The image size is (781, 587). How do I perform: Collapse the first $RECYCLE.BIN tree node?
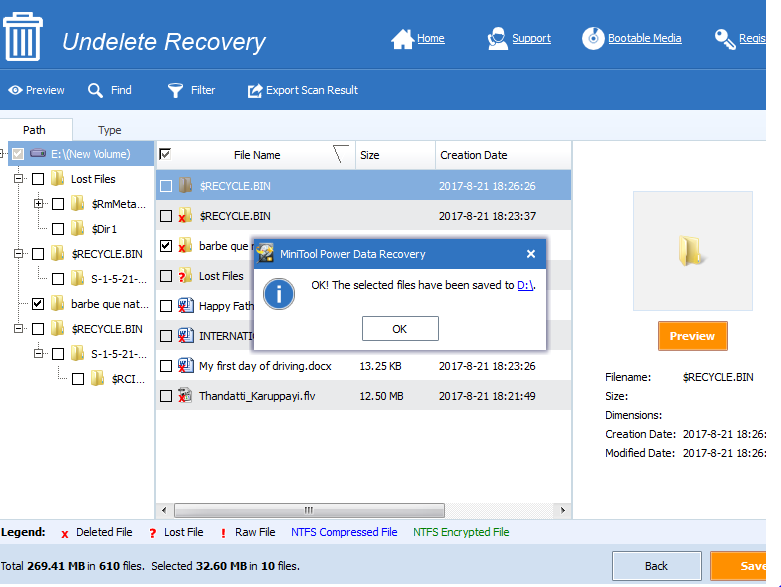pyautogui.click(x=18, y=253)
